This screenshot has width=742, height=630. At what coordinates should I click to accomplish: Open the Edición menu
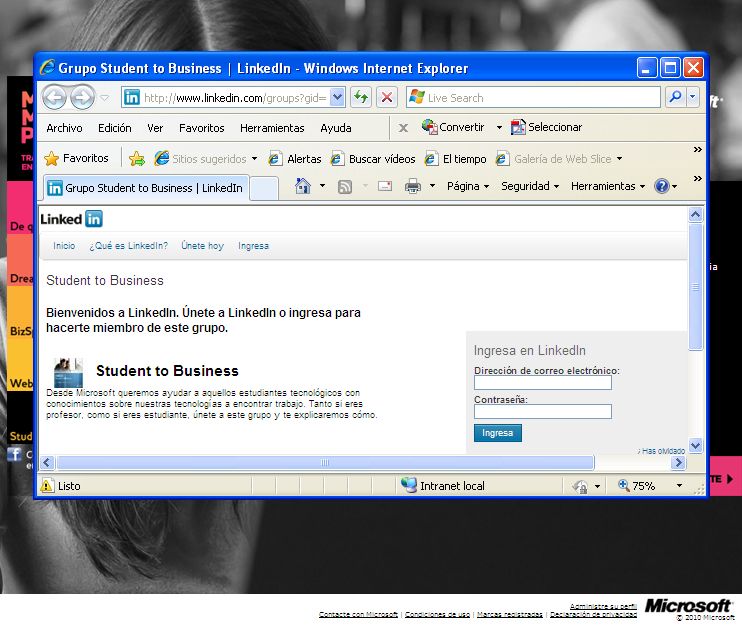(115, 128)
